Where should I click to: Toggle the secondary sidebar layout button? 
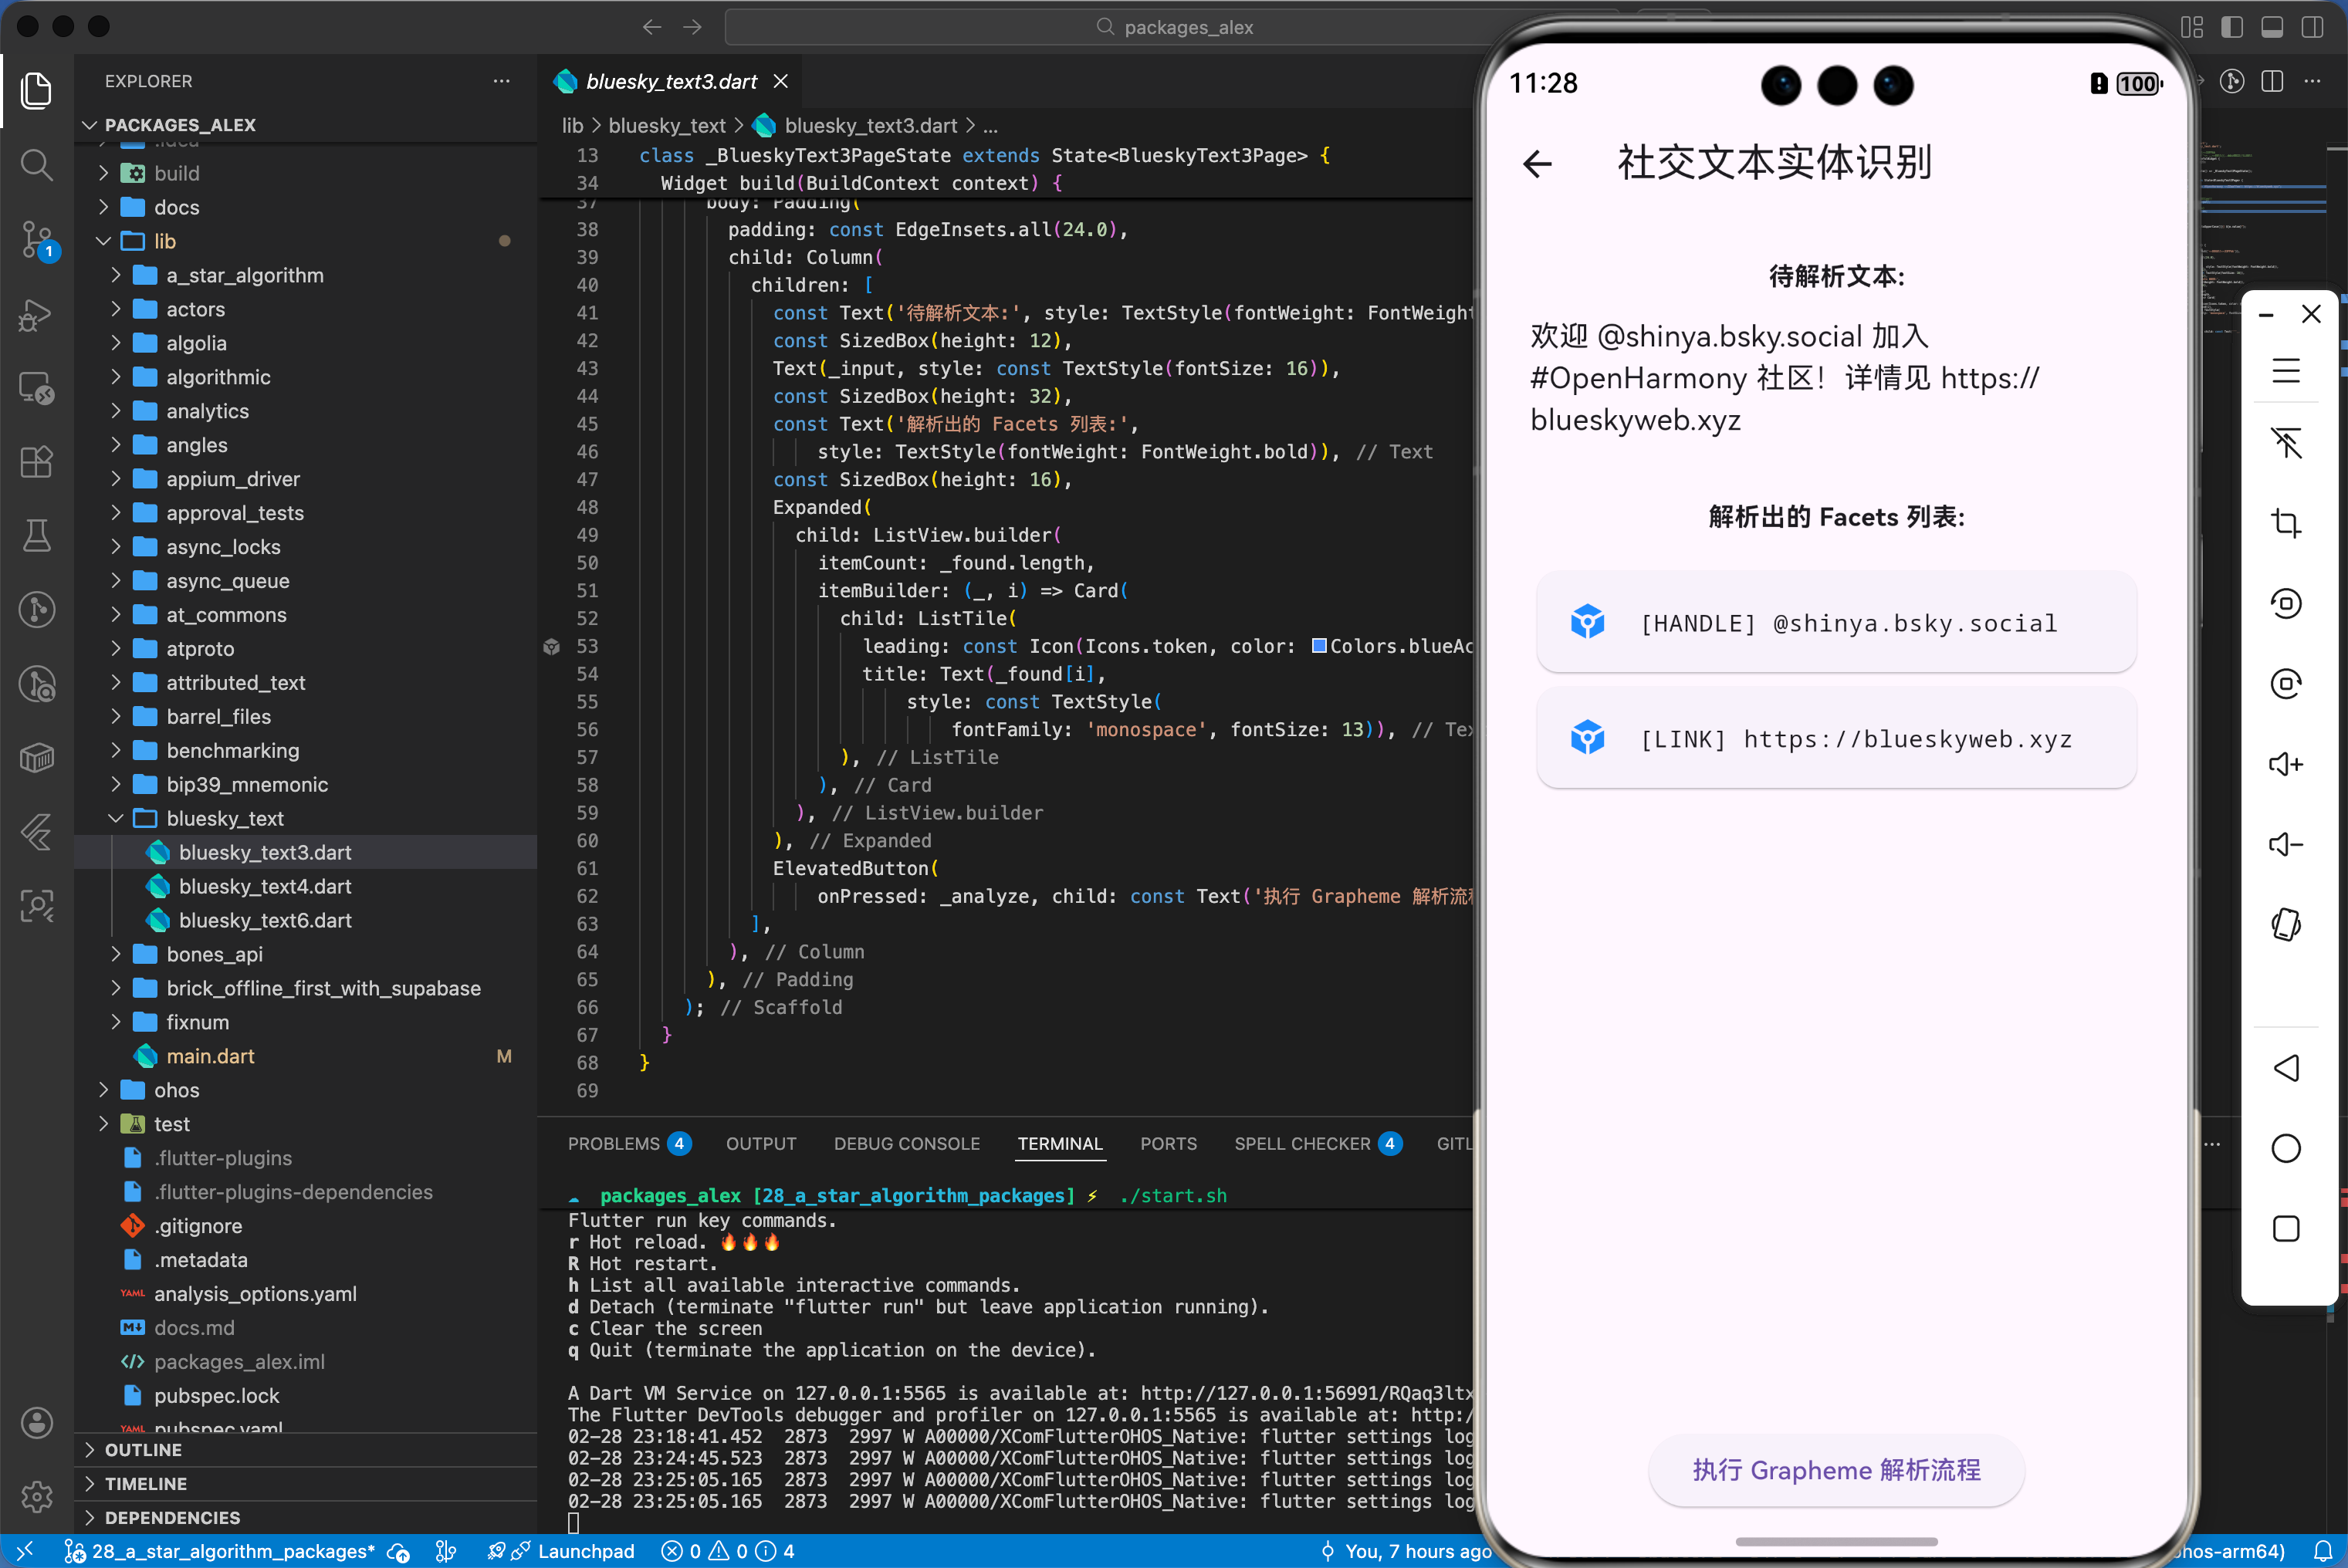tap(2312, 27)
